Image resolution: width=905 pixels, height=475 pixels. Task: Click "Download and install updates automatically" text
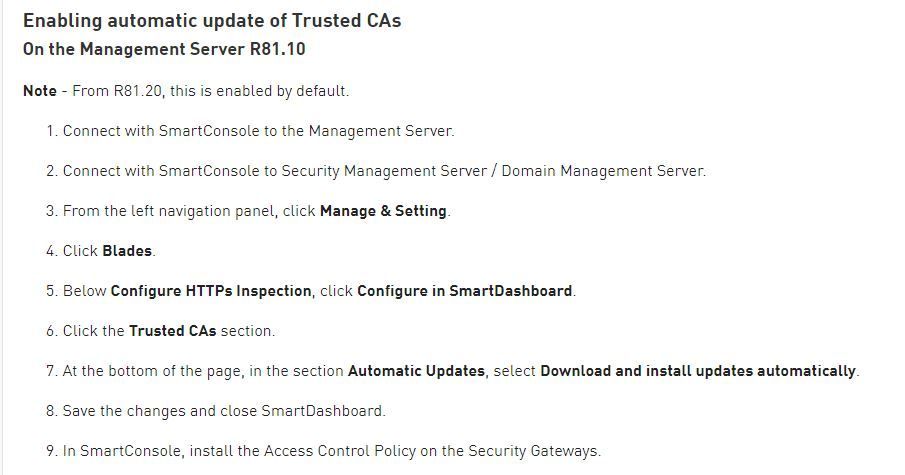click(698, 371)
